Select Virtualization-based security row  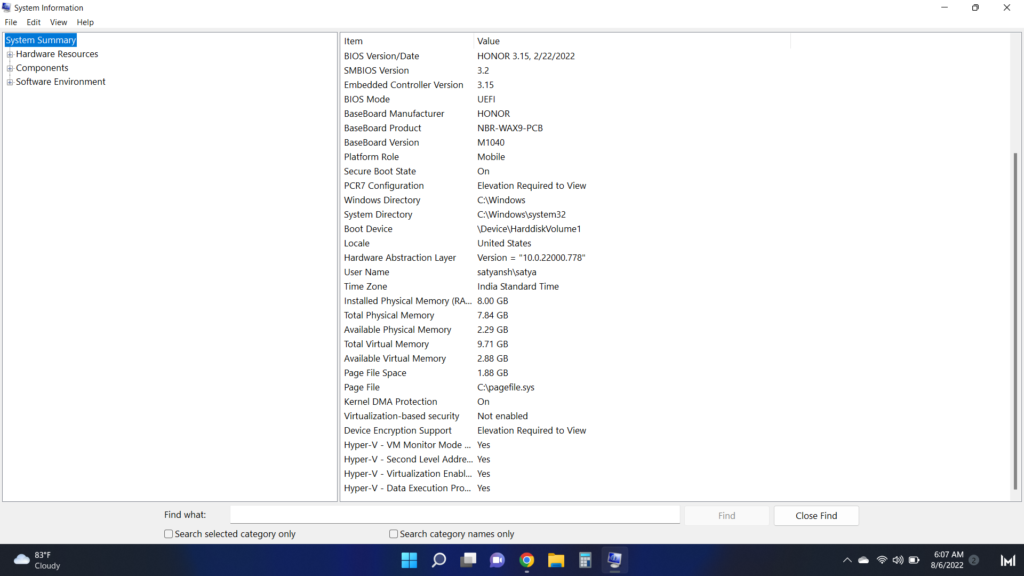566,416
